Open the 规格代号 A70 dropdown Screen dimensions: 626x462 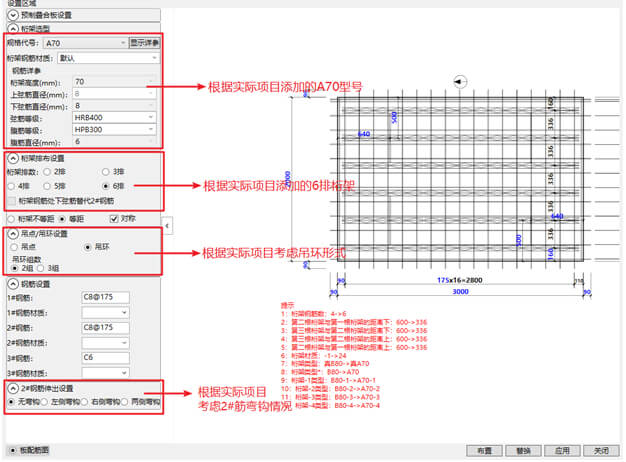(x=85, y=43)
